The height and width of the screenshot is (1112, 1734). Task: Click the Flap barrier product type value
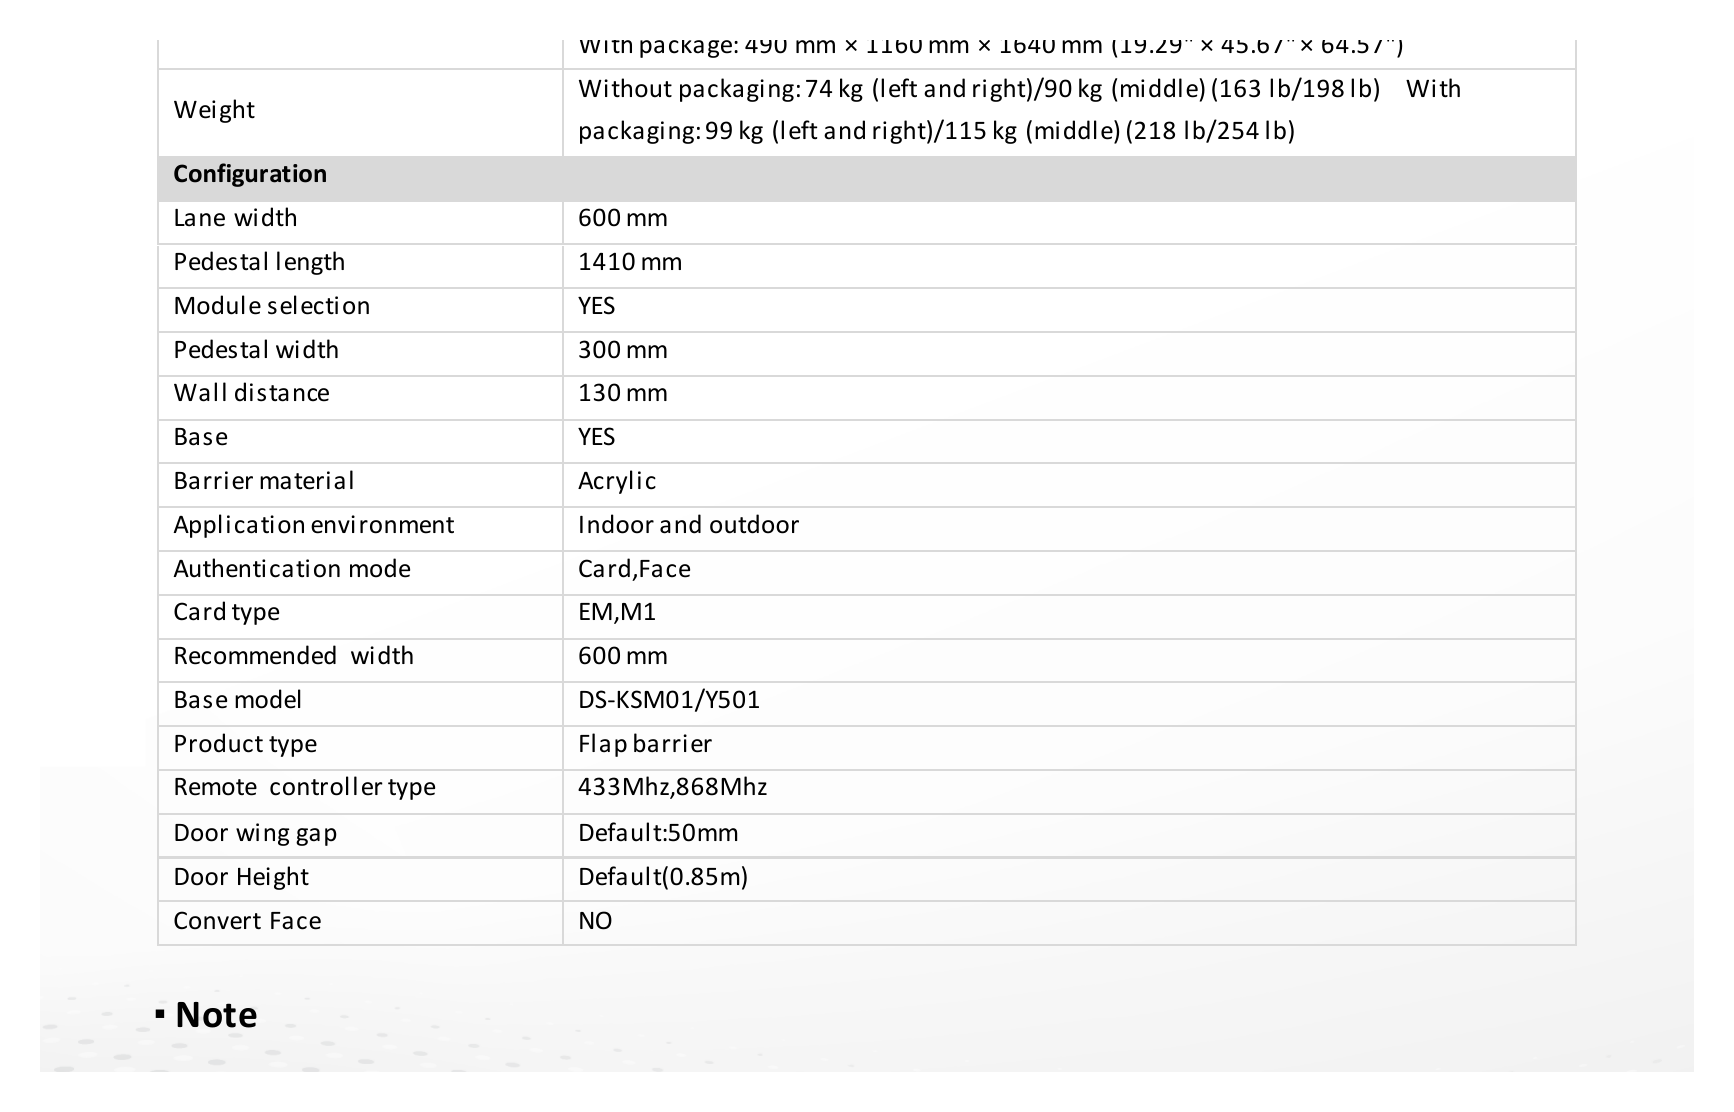(645, 744)
